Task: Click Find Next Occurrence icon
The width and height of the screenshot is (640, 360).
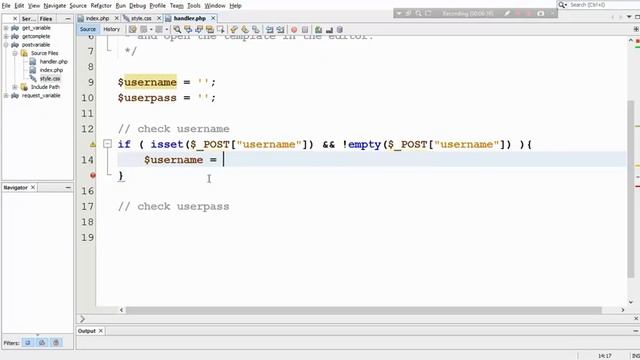Action: (x=199, y=29)
